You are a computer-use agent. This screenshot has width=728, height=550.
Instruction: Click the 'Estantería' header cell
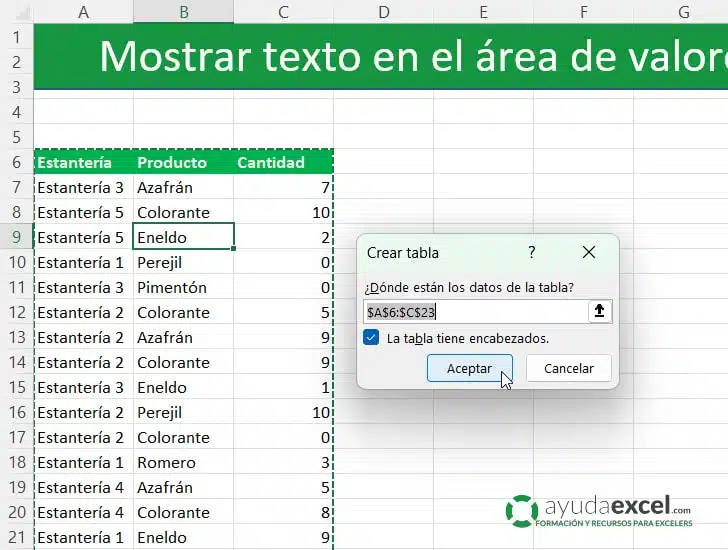pyautogui.click(x=84, y=162)
